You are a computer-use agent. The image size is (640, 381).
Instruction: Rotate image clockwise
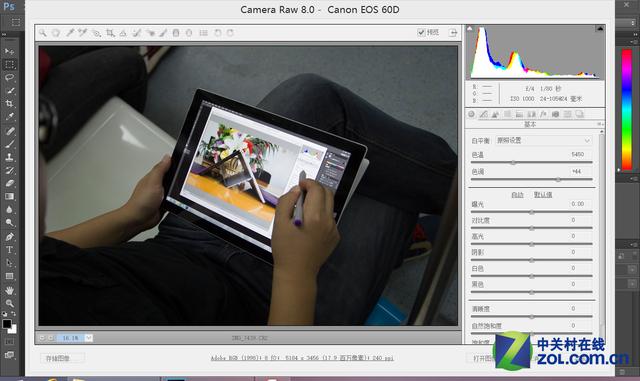click(x=230, y=33)
